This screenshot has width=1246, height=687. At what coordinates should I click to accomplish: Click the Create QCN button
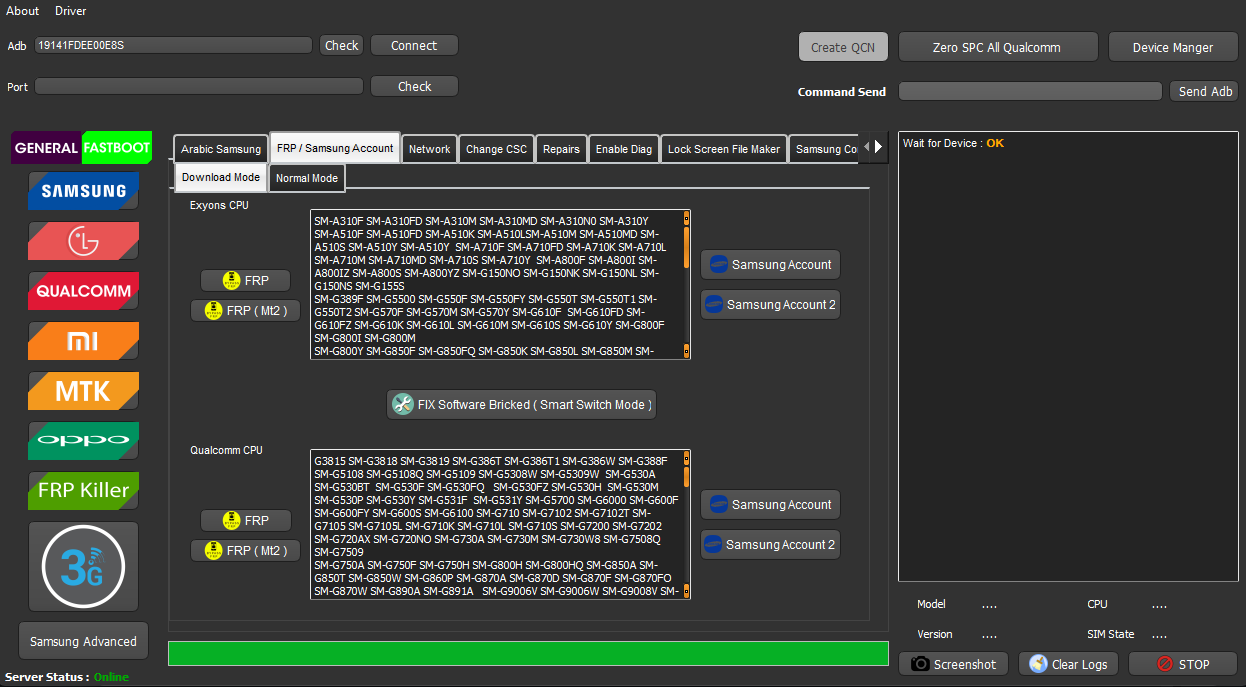(843, 47)
